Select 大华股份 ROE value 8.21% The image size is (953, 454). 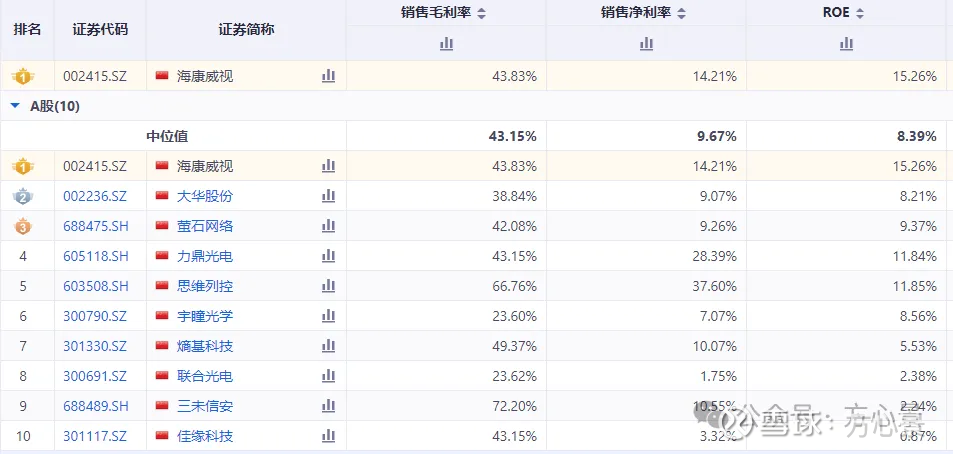coord(918,196)
